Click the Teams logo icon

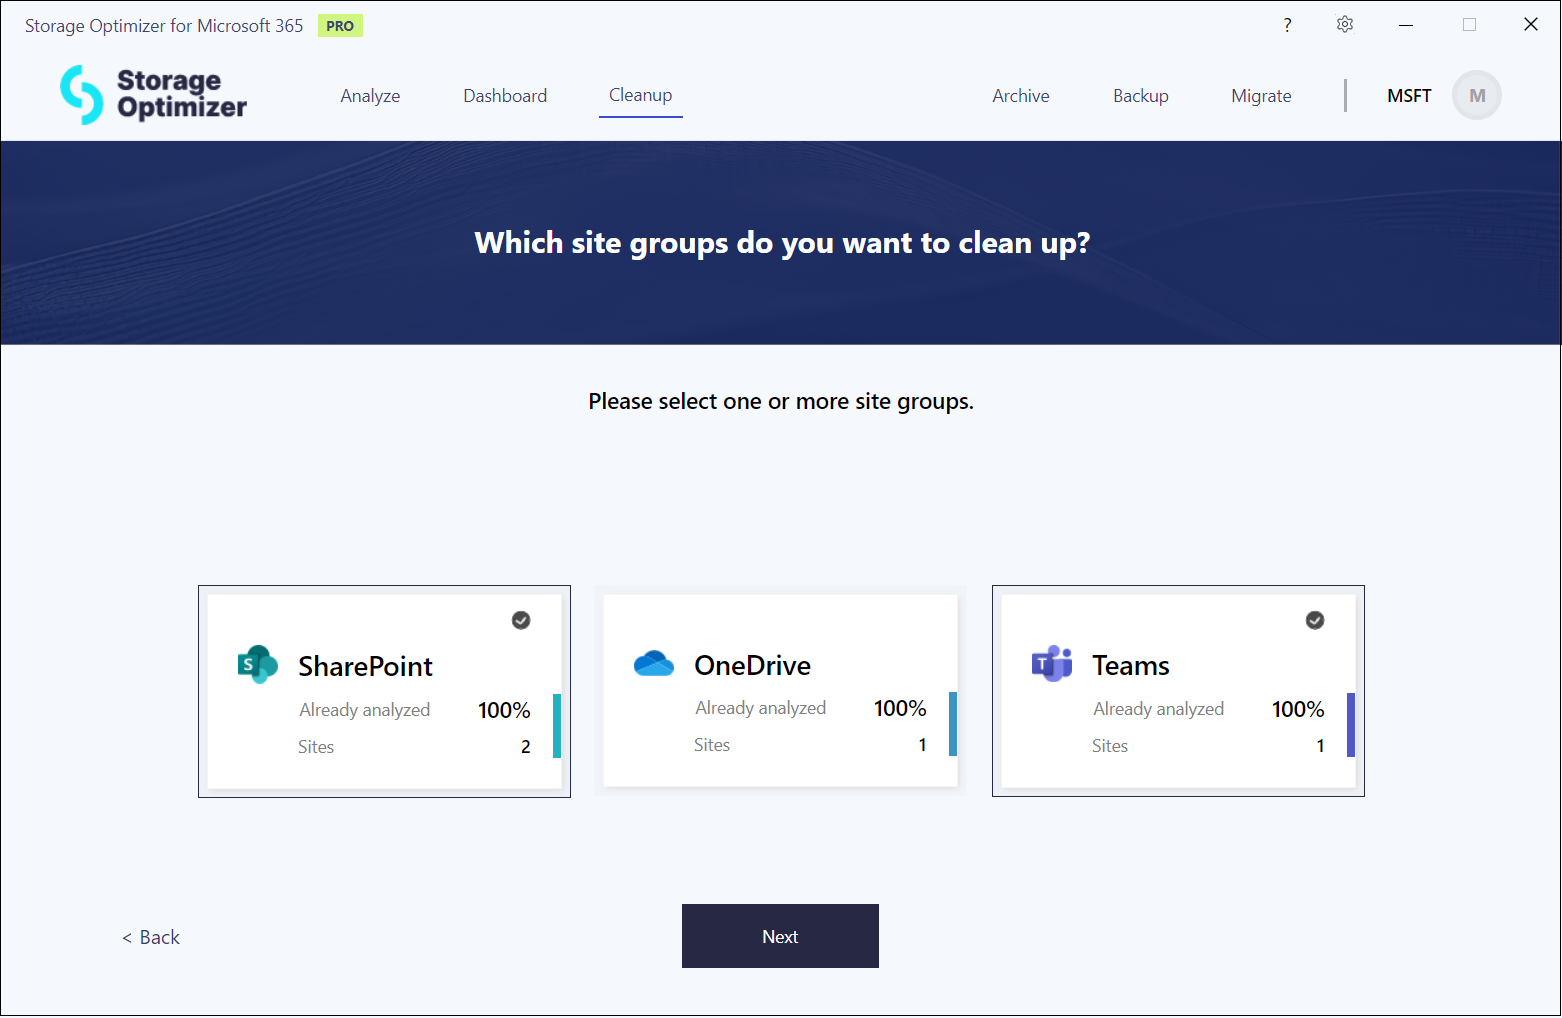[x=1052, y=664]
